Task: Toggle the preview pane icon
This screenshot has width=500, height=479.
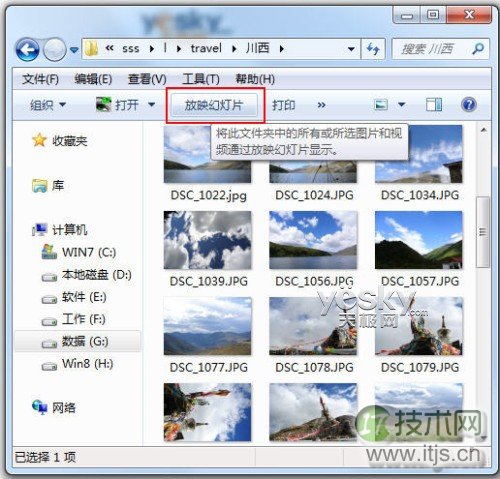Action: (x=434, y=105)
